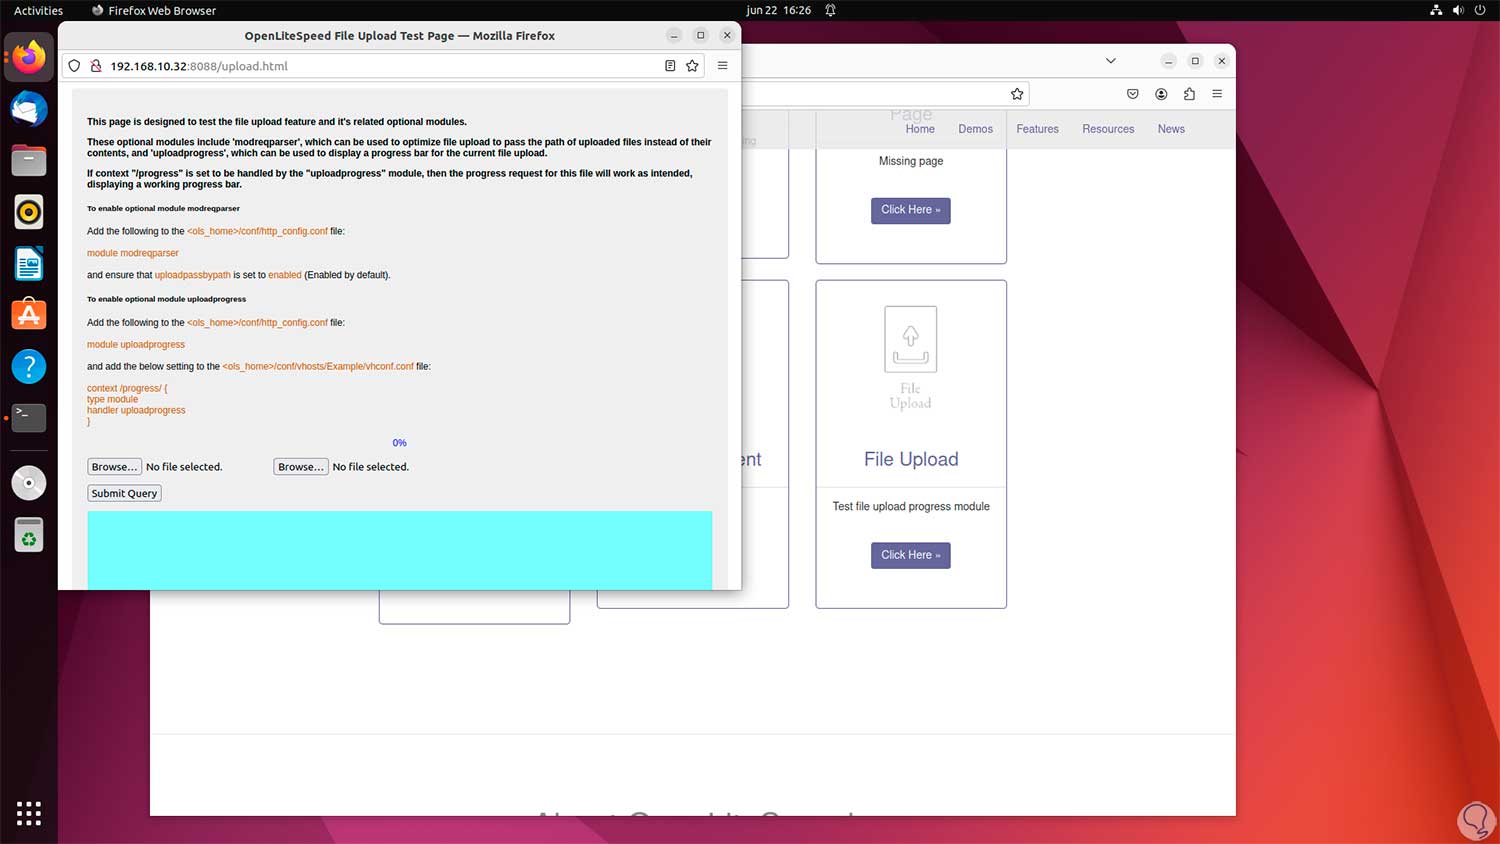
Task: Click the insecure connection lock icon
Action: pos(96,66)
